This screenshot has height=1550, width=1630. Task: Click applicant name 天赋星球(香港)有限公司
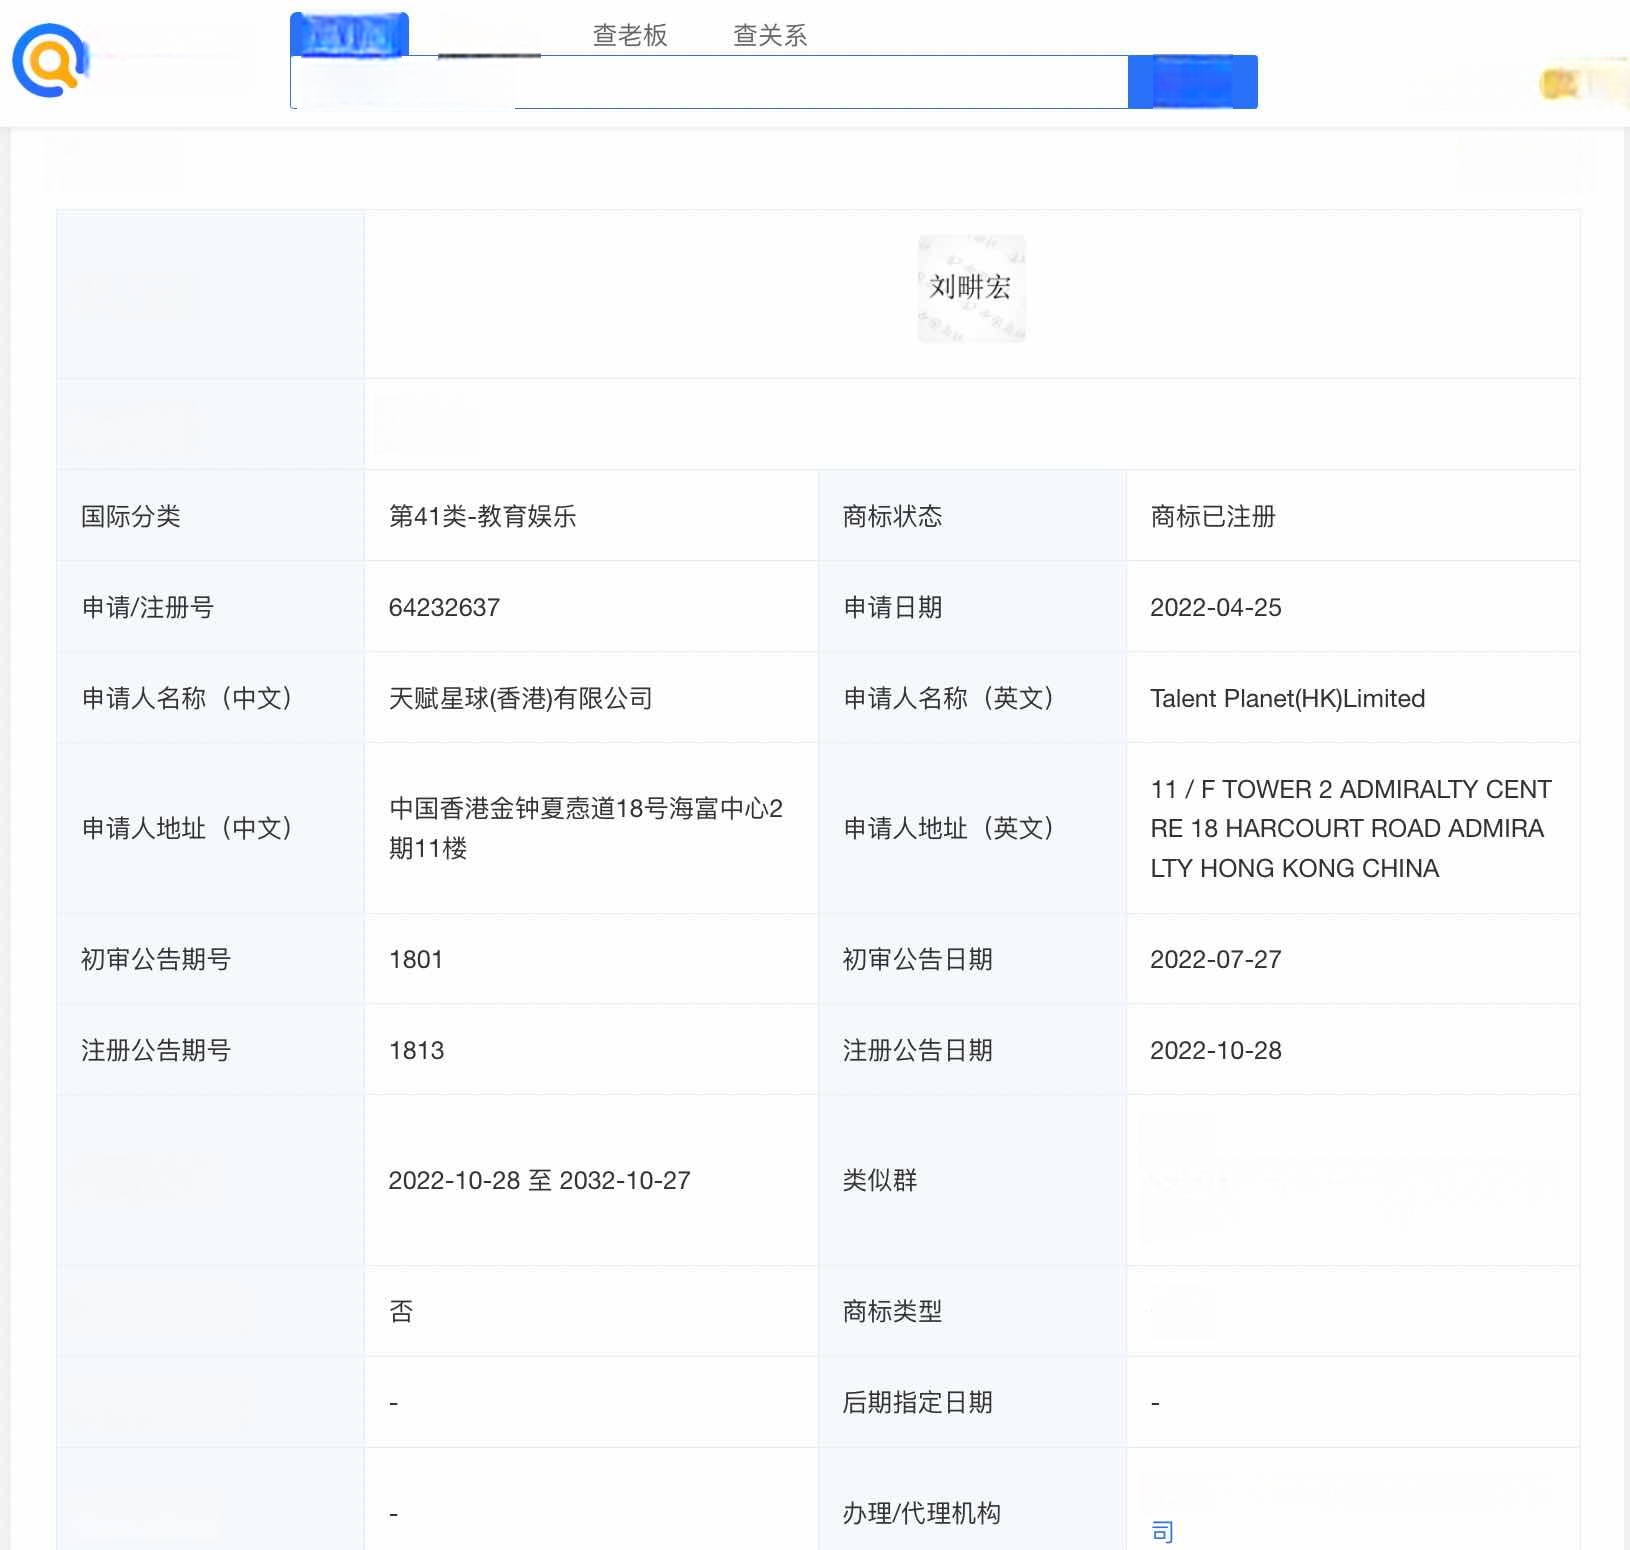coord(521,698)
